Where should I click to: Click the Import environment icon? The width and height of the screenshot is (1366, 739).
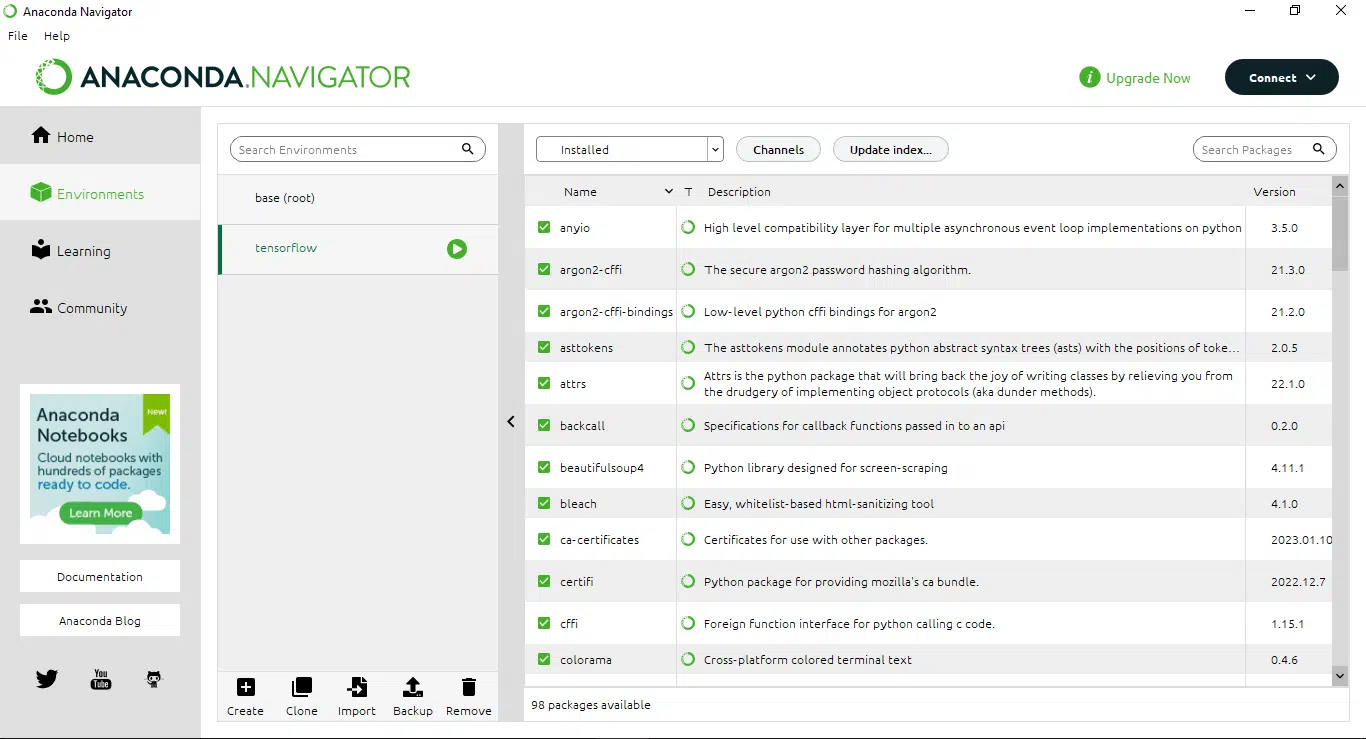pyautogui.click(x=357, y=687)
